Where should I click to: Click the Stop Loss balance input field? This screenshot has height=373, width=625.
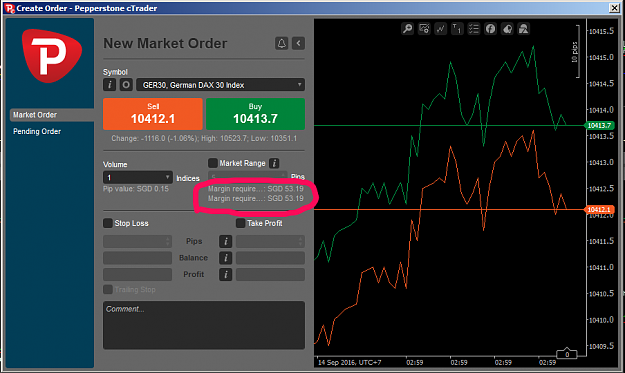(x=138, y=258)
